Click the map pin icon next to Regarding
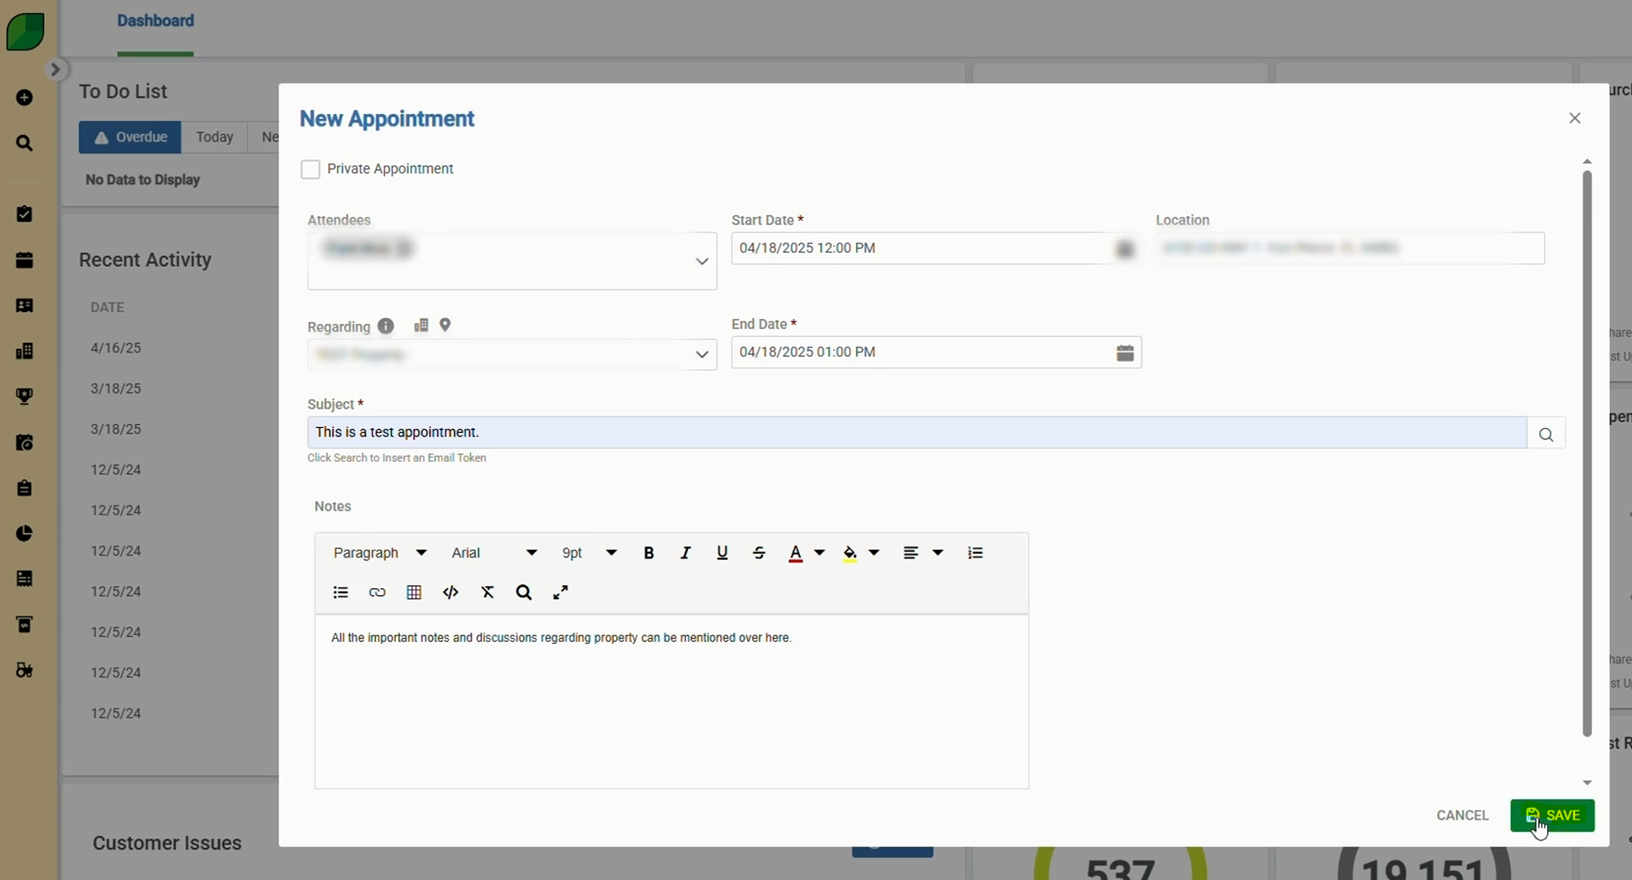1632x880 pixels. click(x=445, y=325)
